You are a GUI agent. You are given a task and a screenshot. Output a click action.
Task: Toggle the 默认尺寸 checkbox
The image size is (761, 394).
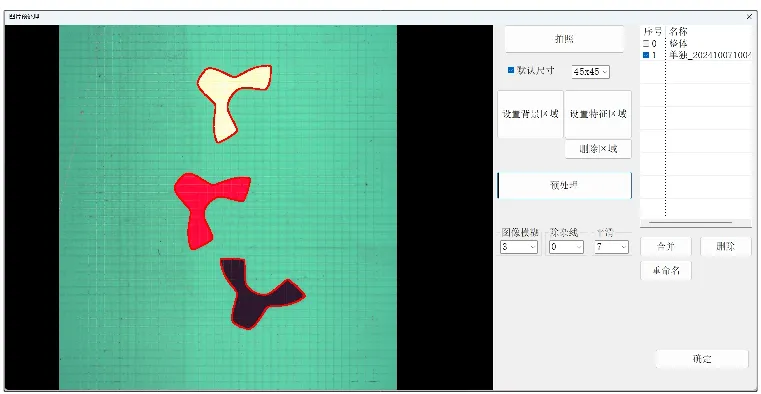point(511,70)
